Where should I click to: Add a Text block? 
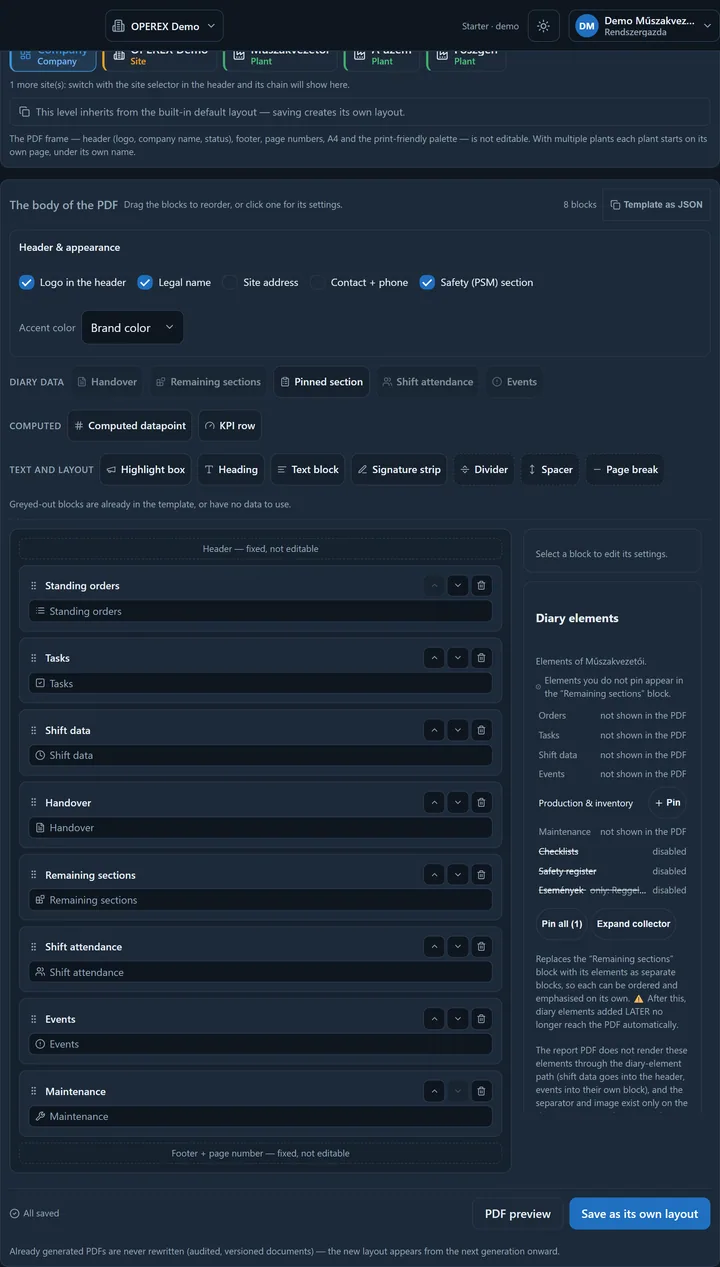click(x=308, y=470)
